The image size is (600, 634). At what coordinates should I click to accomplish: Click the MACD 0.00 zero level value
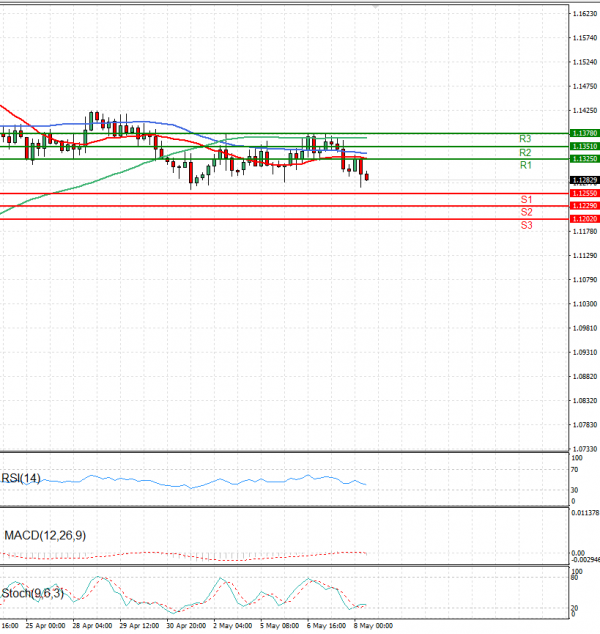pos(578,553)
